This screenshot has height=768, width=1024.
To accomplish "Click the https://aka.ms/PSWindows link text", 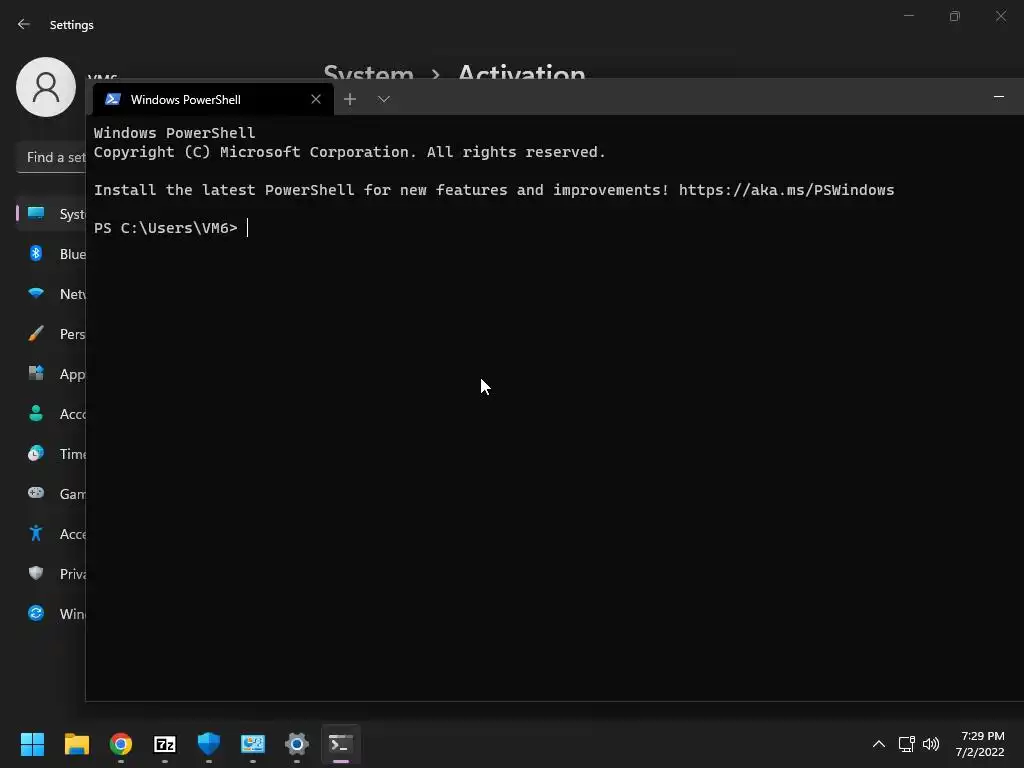I will point(786,190).
